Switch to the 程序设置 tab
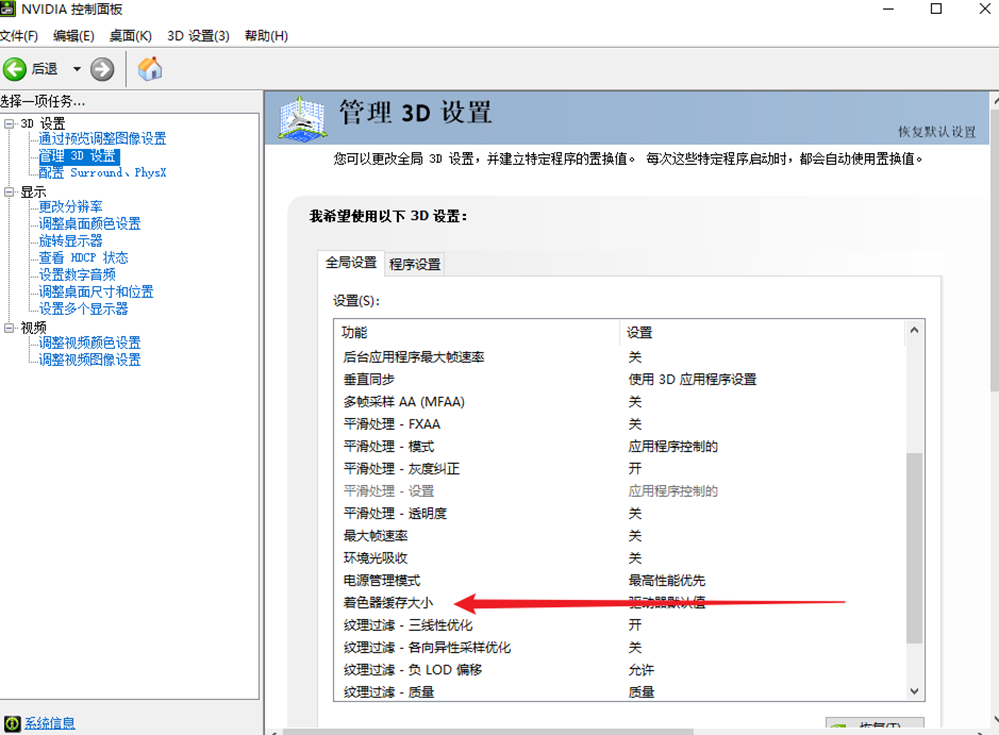The width and height of the screenshot is (999, 735). click(x=415, y=264)
